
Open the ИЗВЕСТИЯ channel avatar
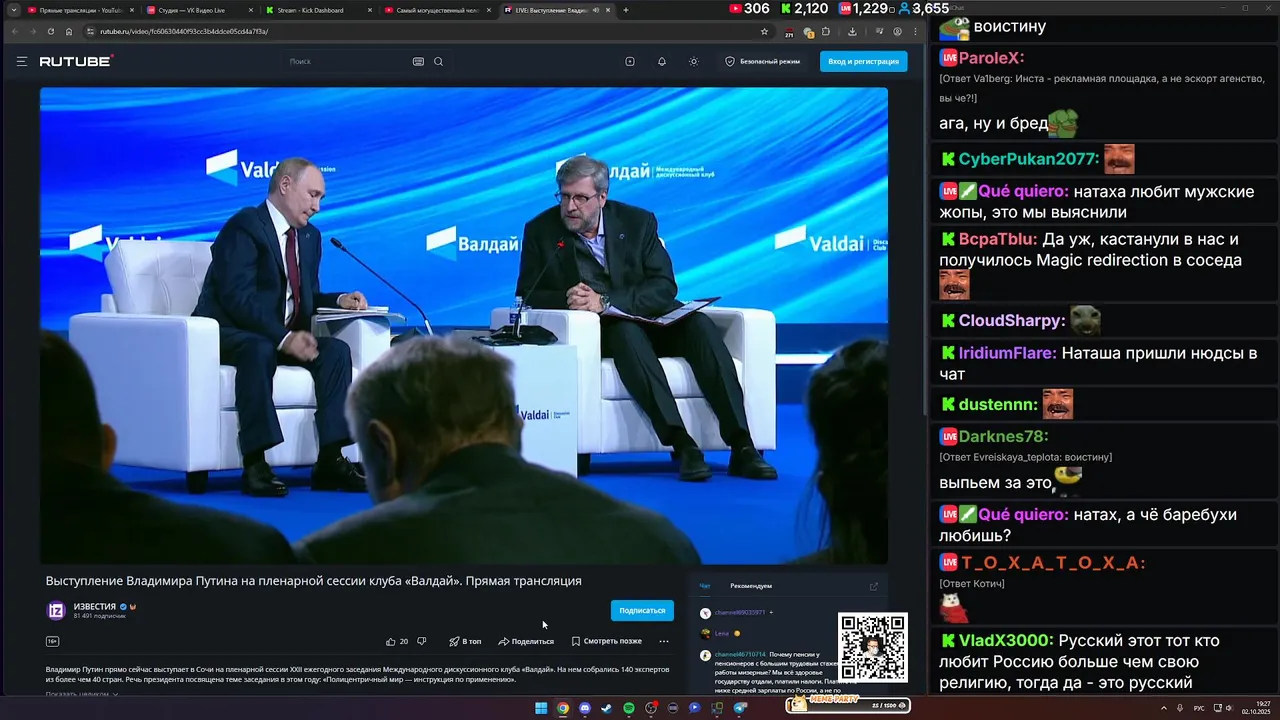tap(57, 610)
